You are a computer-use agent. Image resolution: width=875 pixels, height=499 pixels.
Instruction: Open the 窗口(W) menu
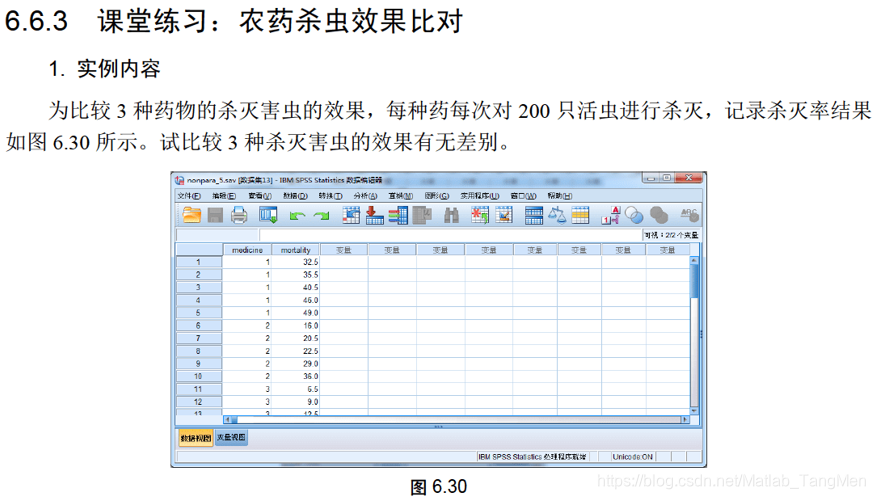pyautogui.click(x=523, y=196)
